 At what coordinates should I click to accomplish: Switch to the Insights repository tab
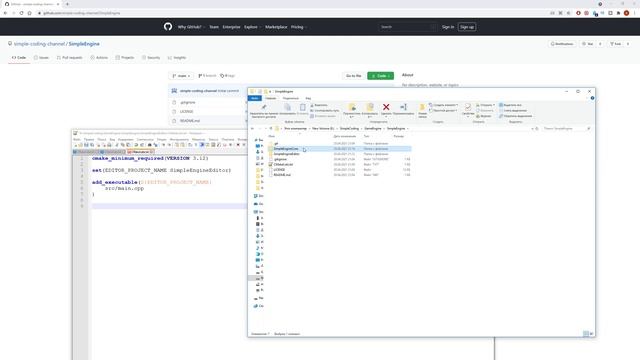coord(177,58)
